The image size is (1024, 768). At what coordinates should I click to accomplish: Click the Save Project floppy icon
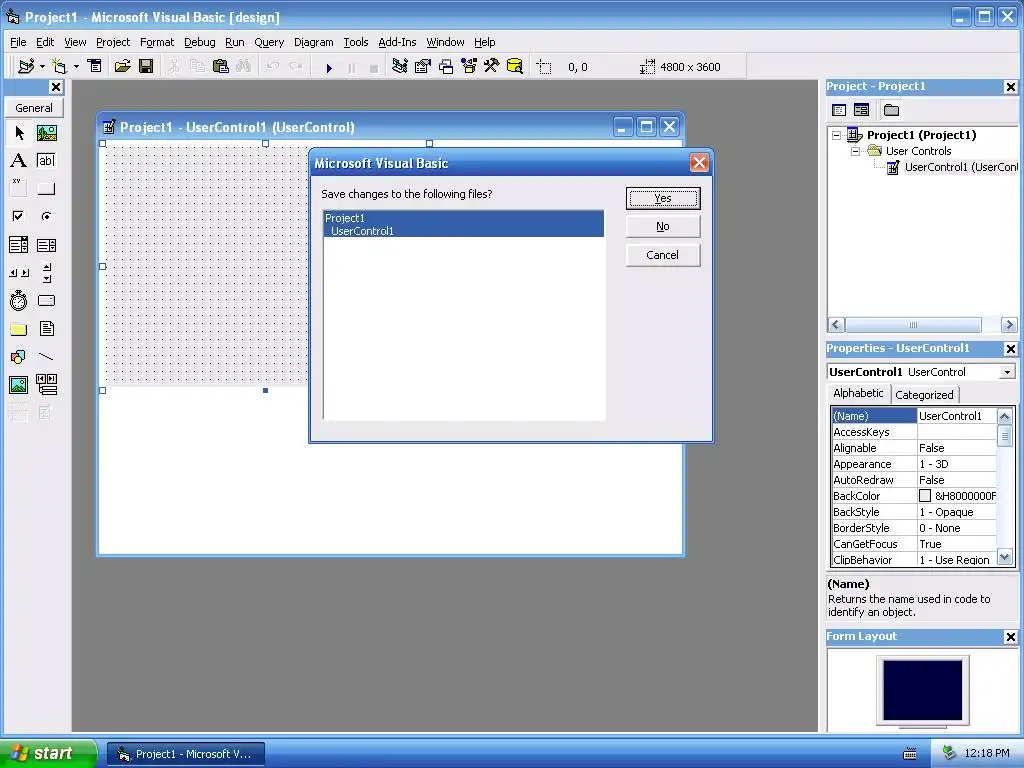(146, 67)
